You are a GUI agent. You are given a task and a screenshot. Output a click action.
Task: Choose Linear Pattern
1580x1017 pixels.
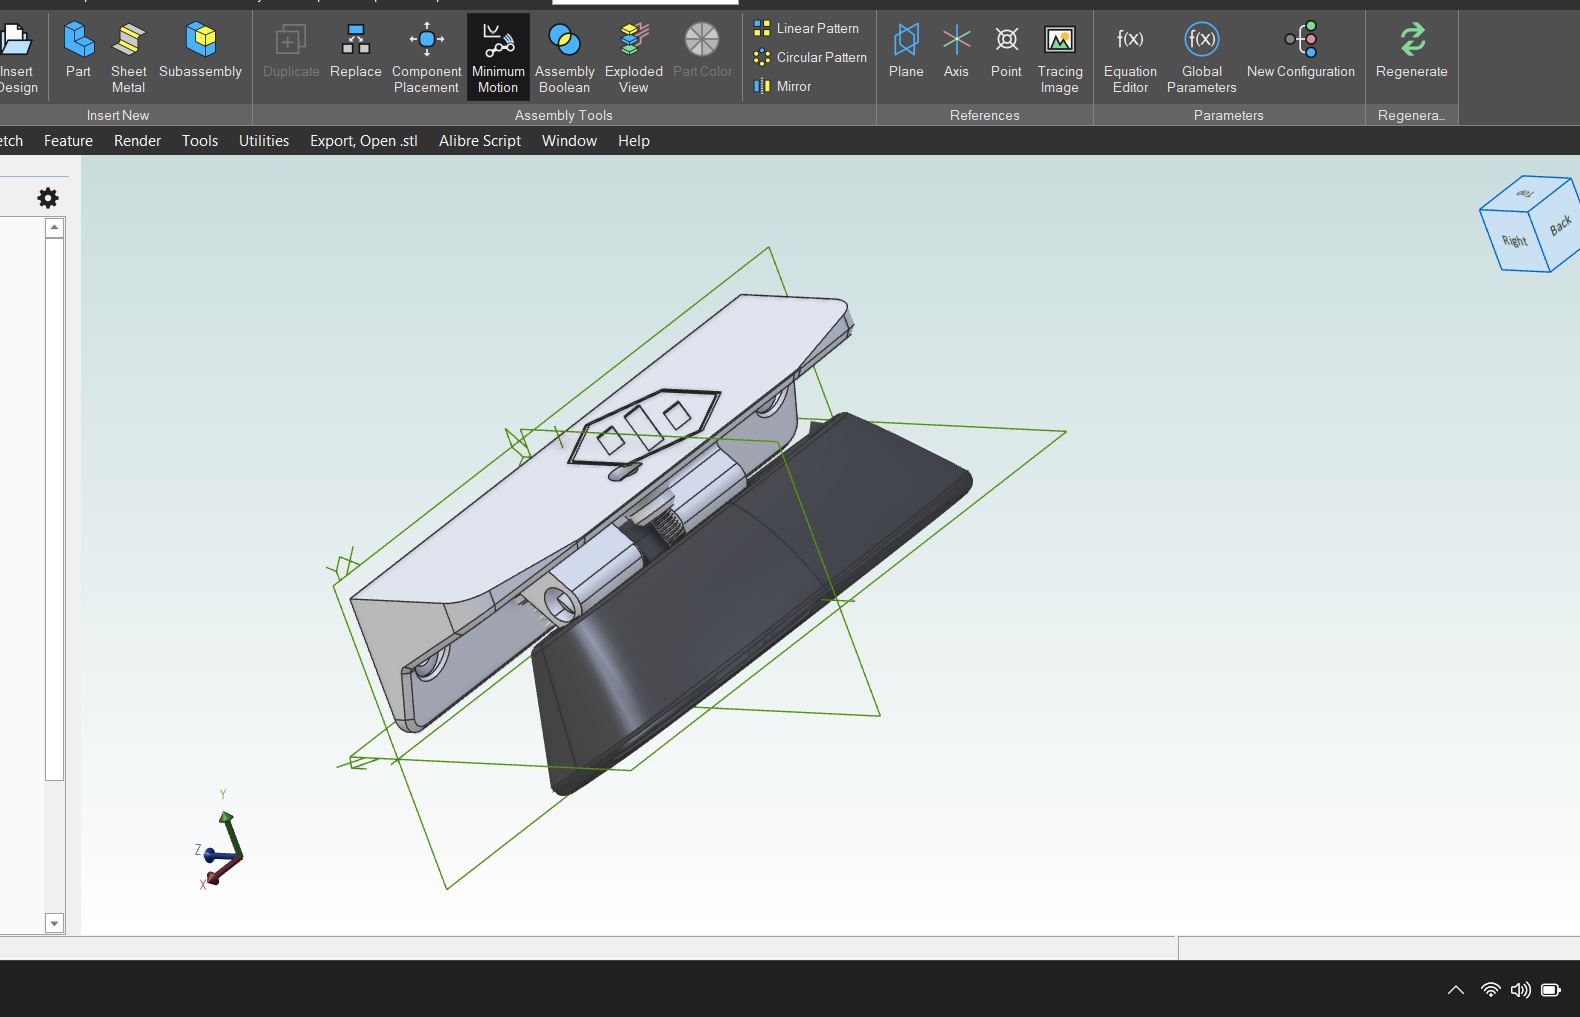[807, 28]
